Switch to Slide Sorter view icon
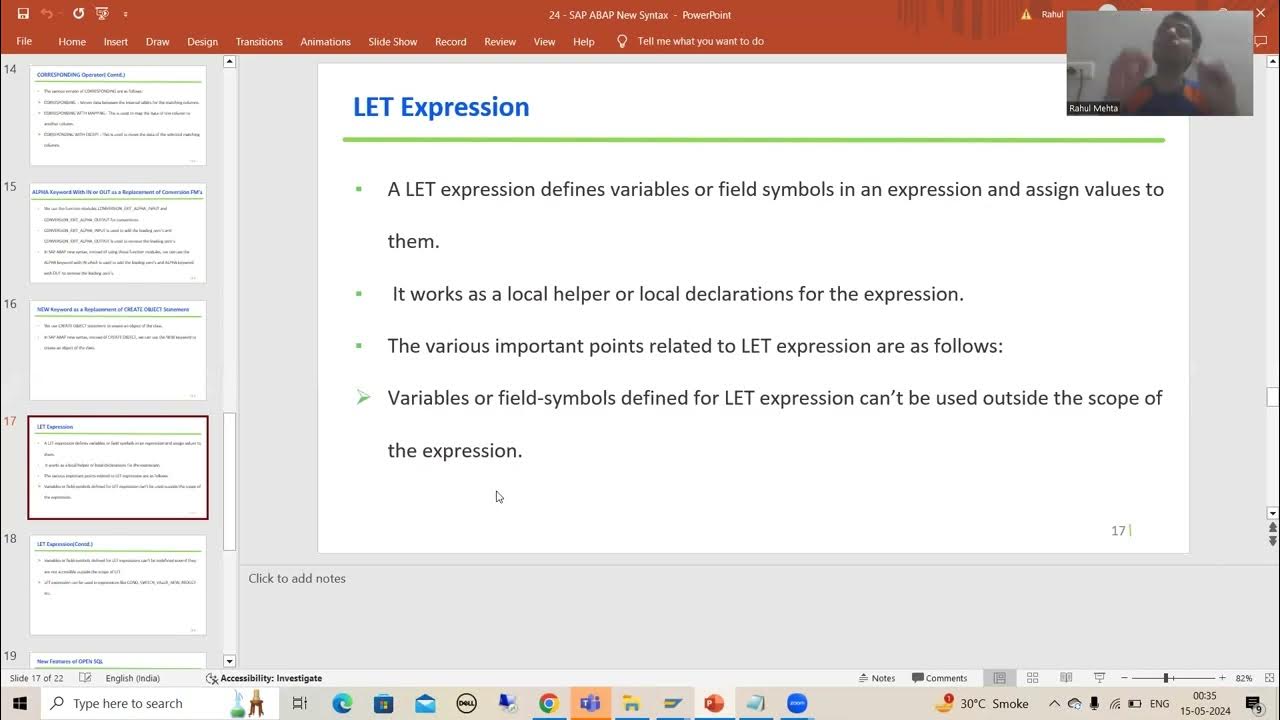This screenshot has height=720, width=1280. (1033, 678)
